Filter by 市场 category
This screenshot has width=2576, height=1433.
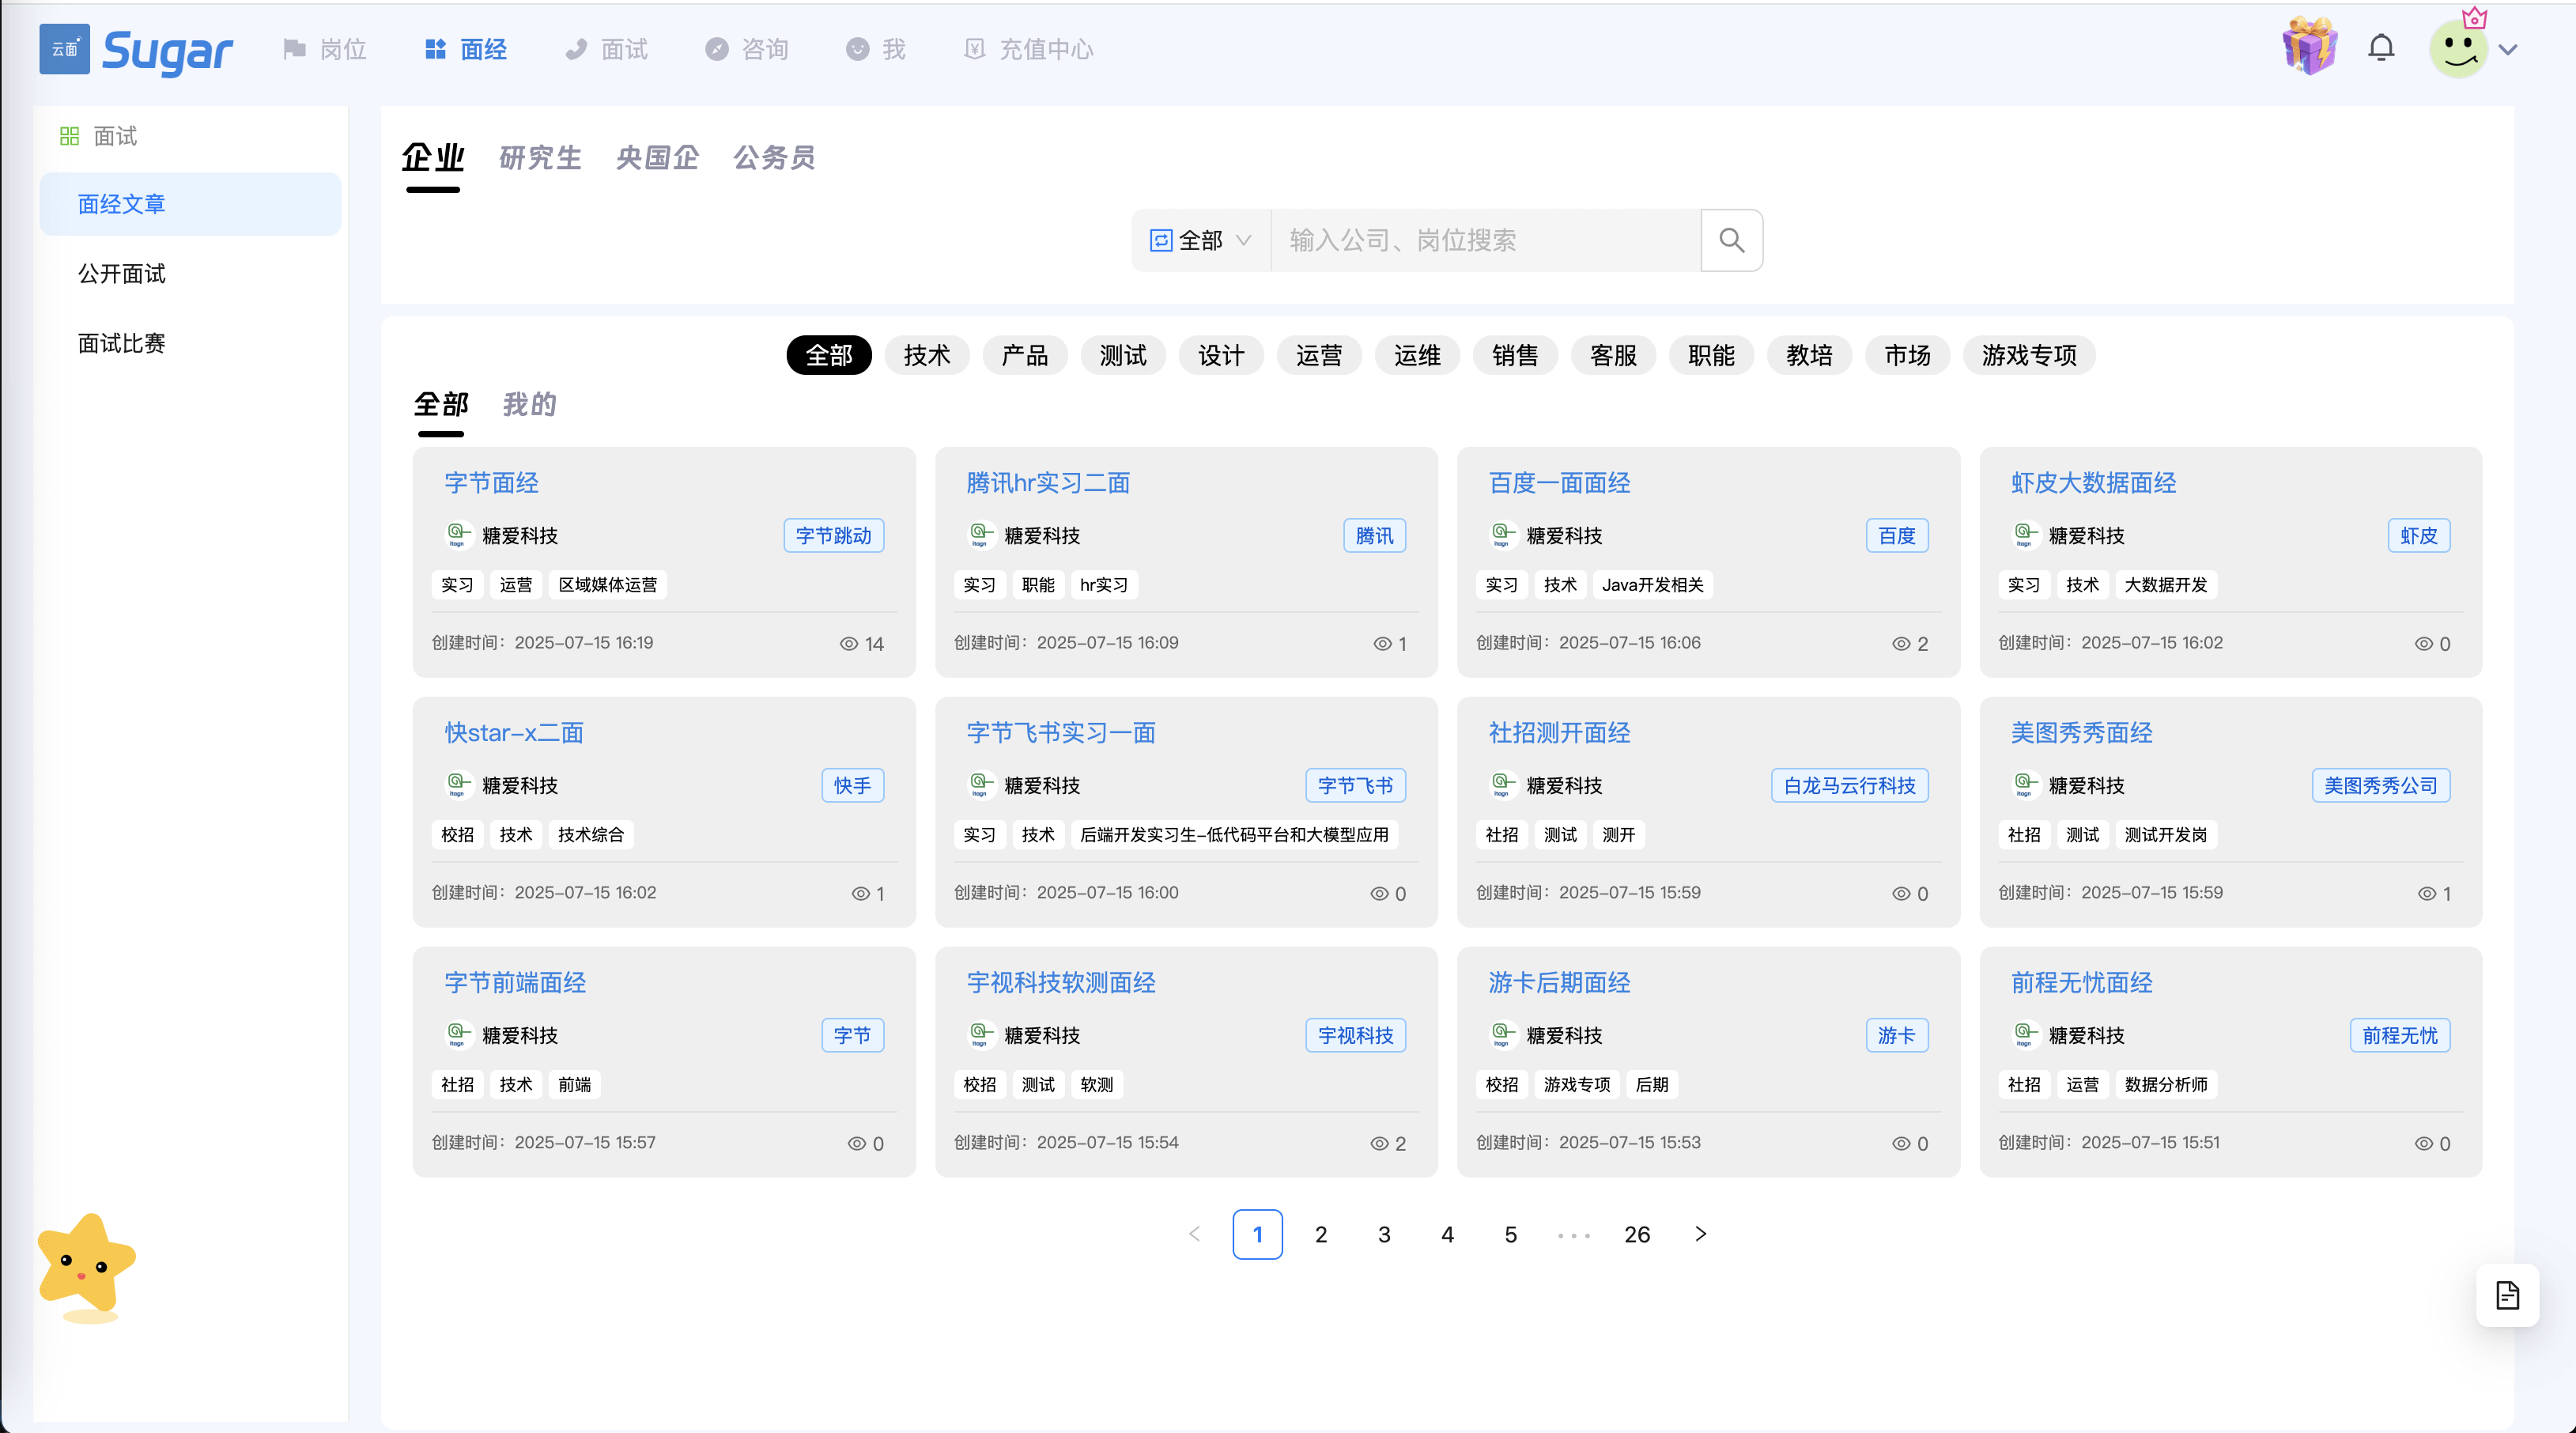point(1907,355)
